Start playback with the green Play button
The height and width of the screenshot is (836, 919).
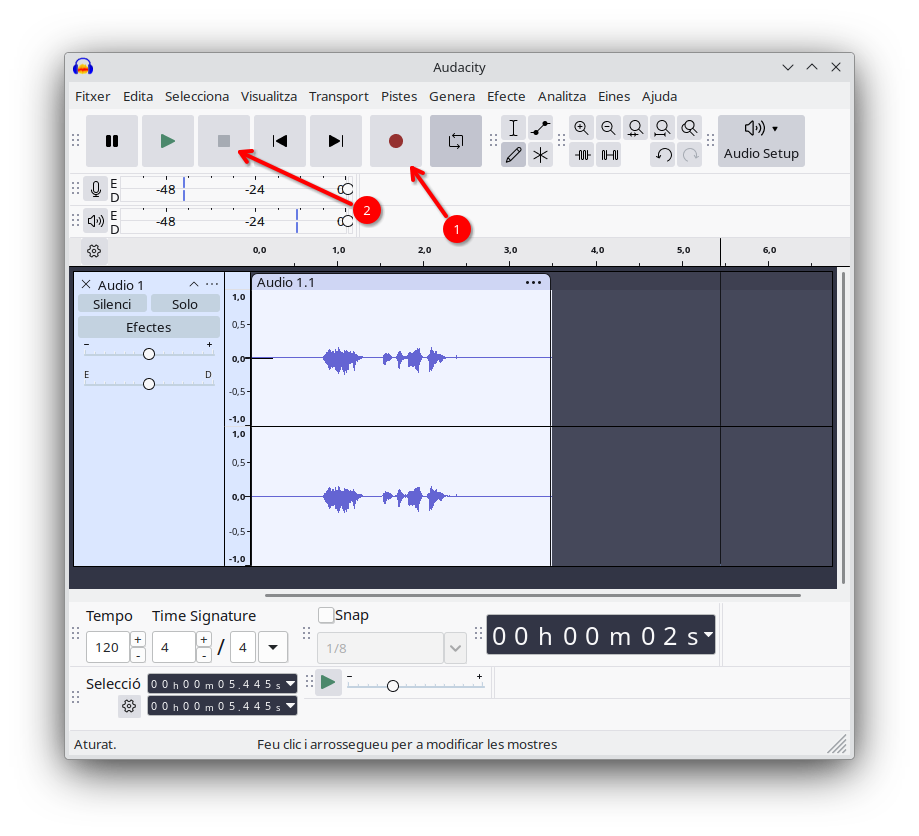coord(168,141)
